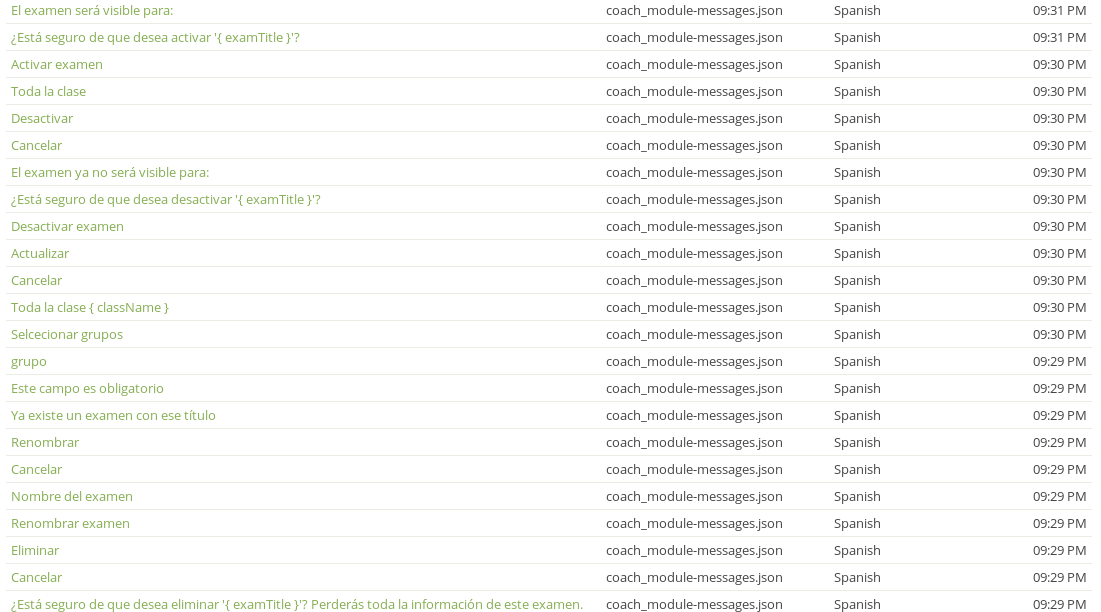1101x612 pixels.
Task: Open 'El examen ya no será visible para:'
Action: coord(110,173)
